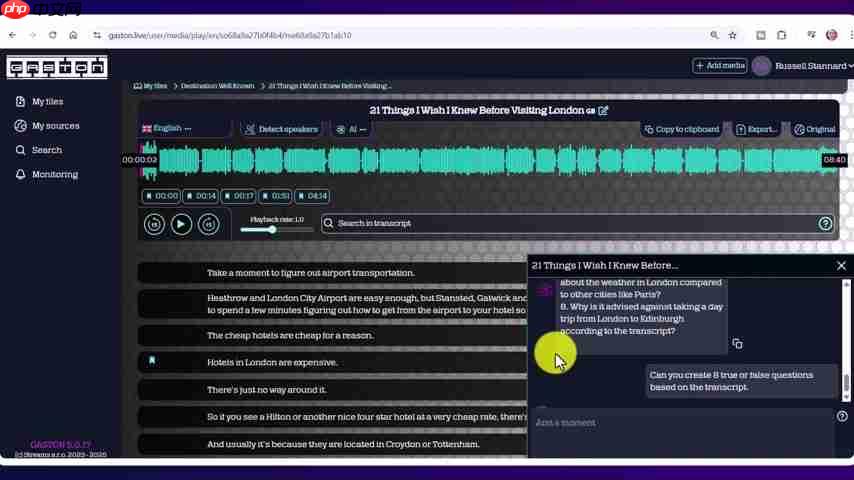Click My files icon in sidebar

[x=20, y=102]
